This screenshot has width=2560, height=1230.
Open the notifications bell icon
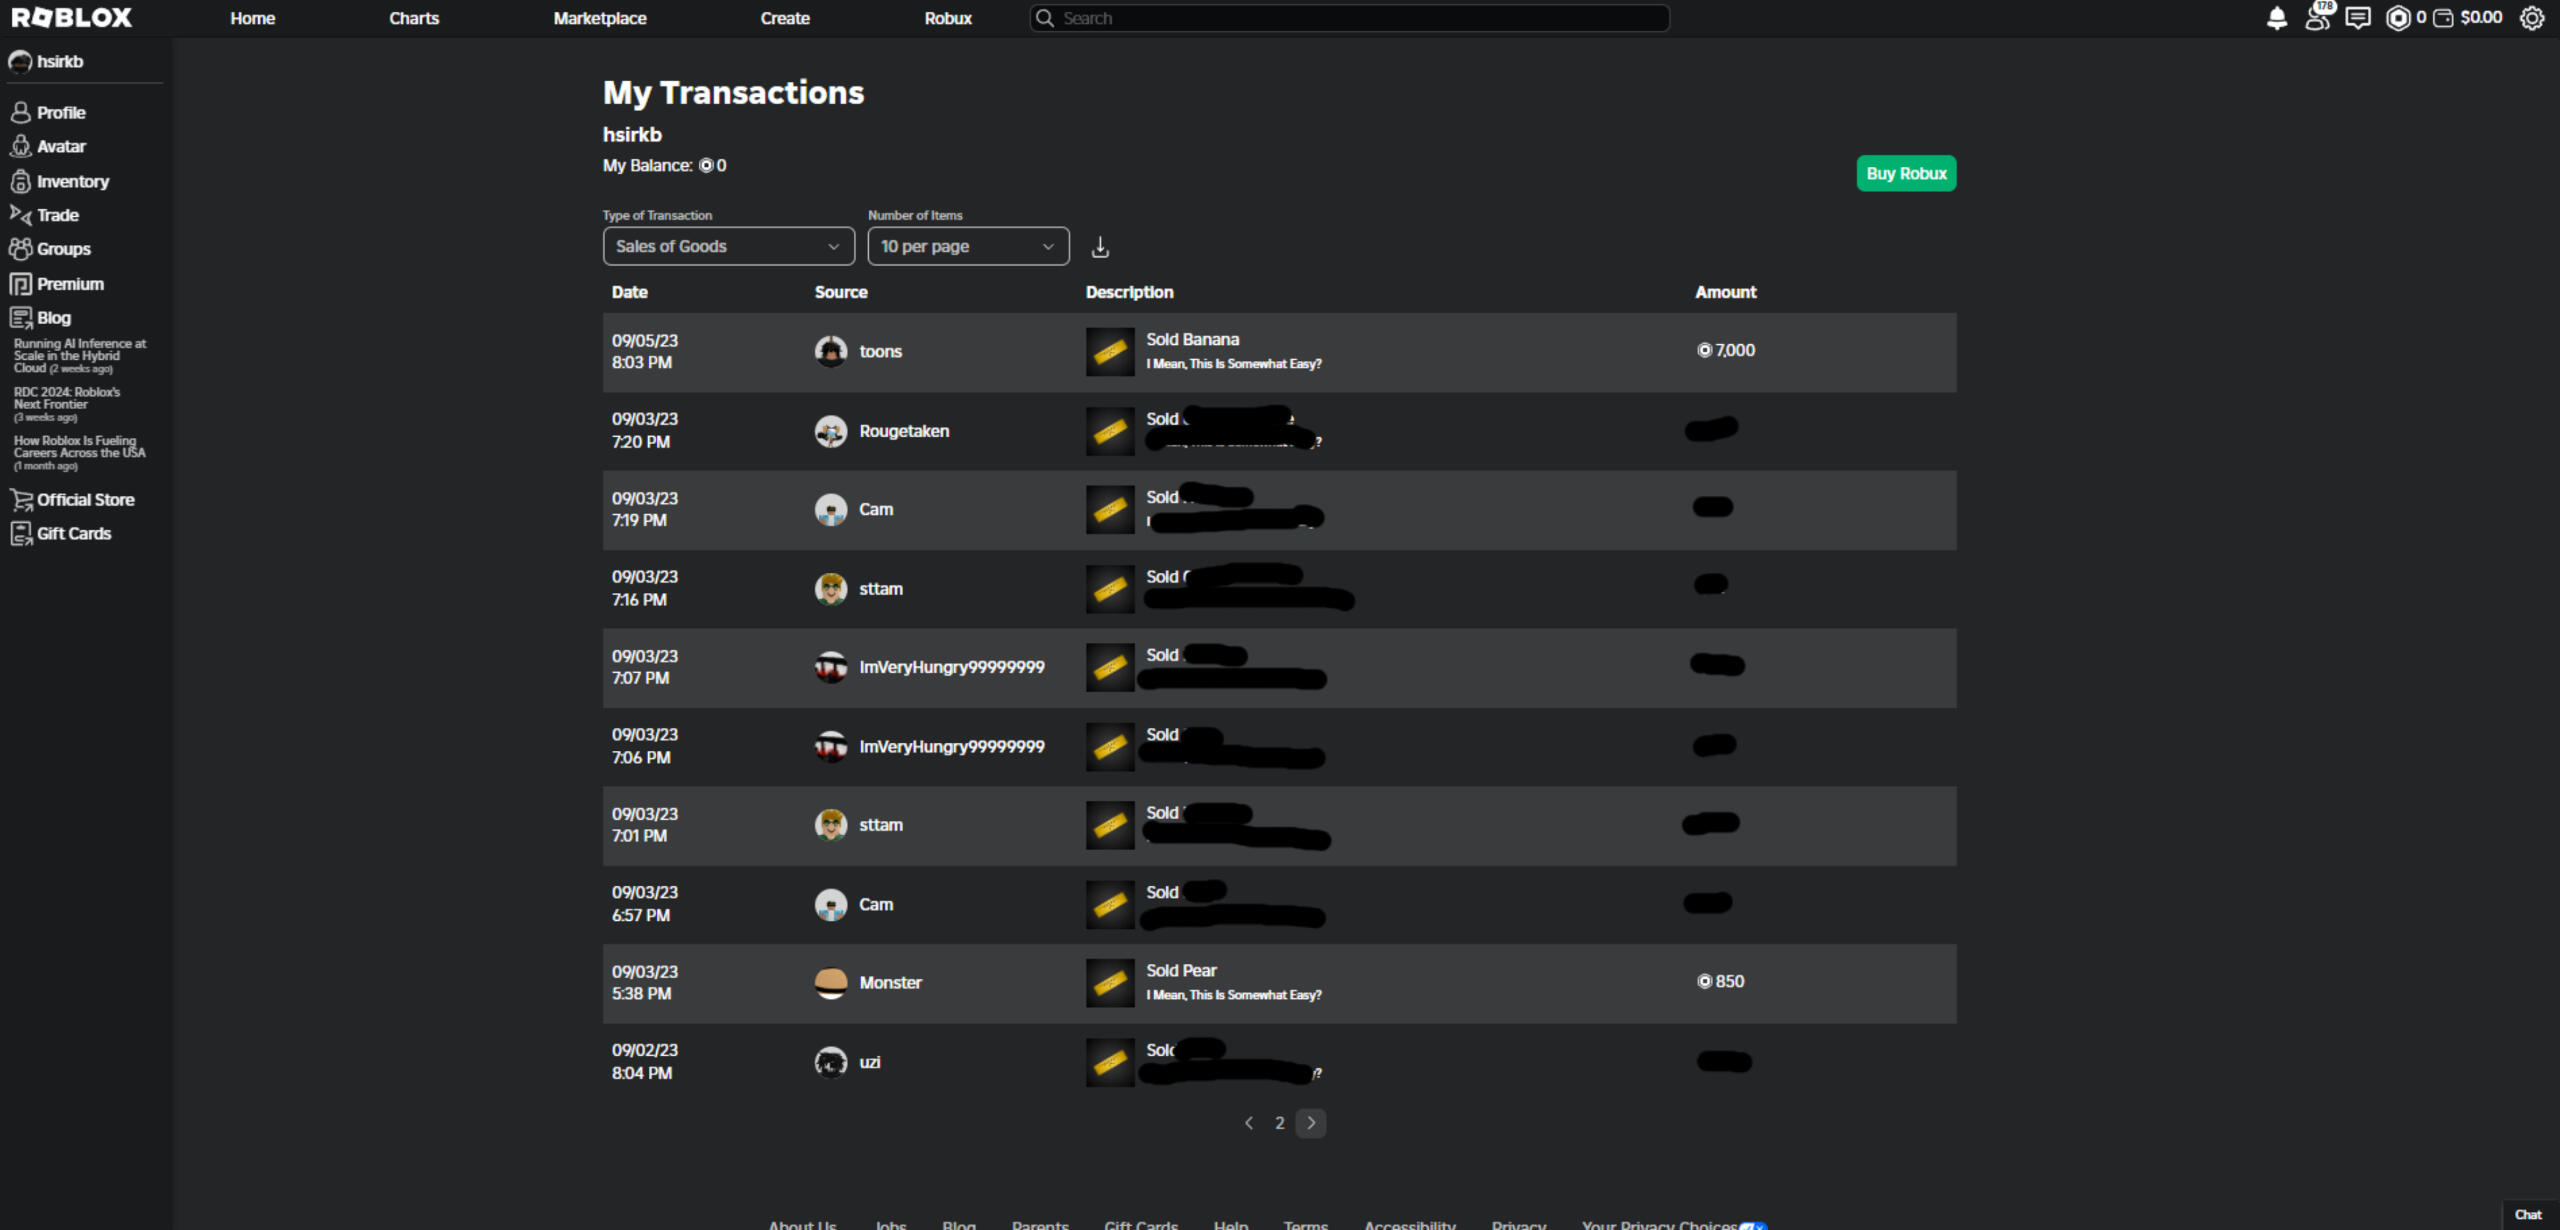click(2277, 18)
